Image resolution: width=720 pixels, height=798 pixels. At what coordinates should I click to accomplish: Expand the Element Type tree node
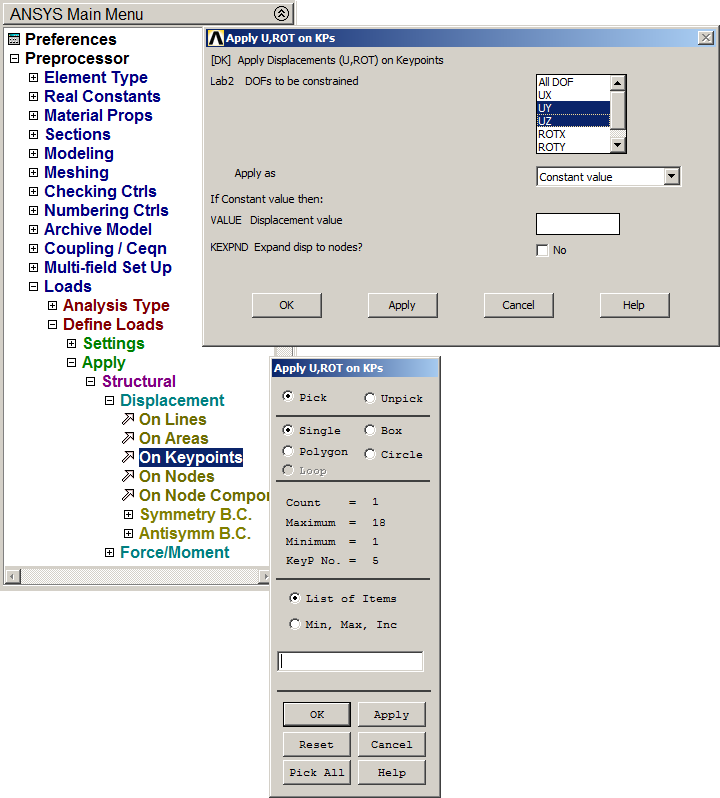pyautogui.click(x=33, y=78)
